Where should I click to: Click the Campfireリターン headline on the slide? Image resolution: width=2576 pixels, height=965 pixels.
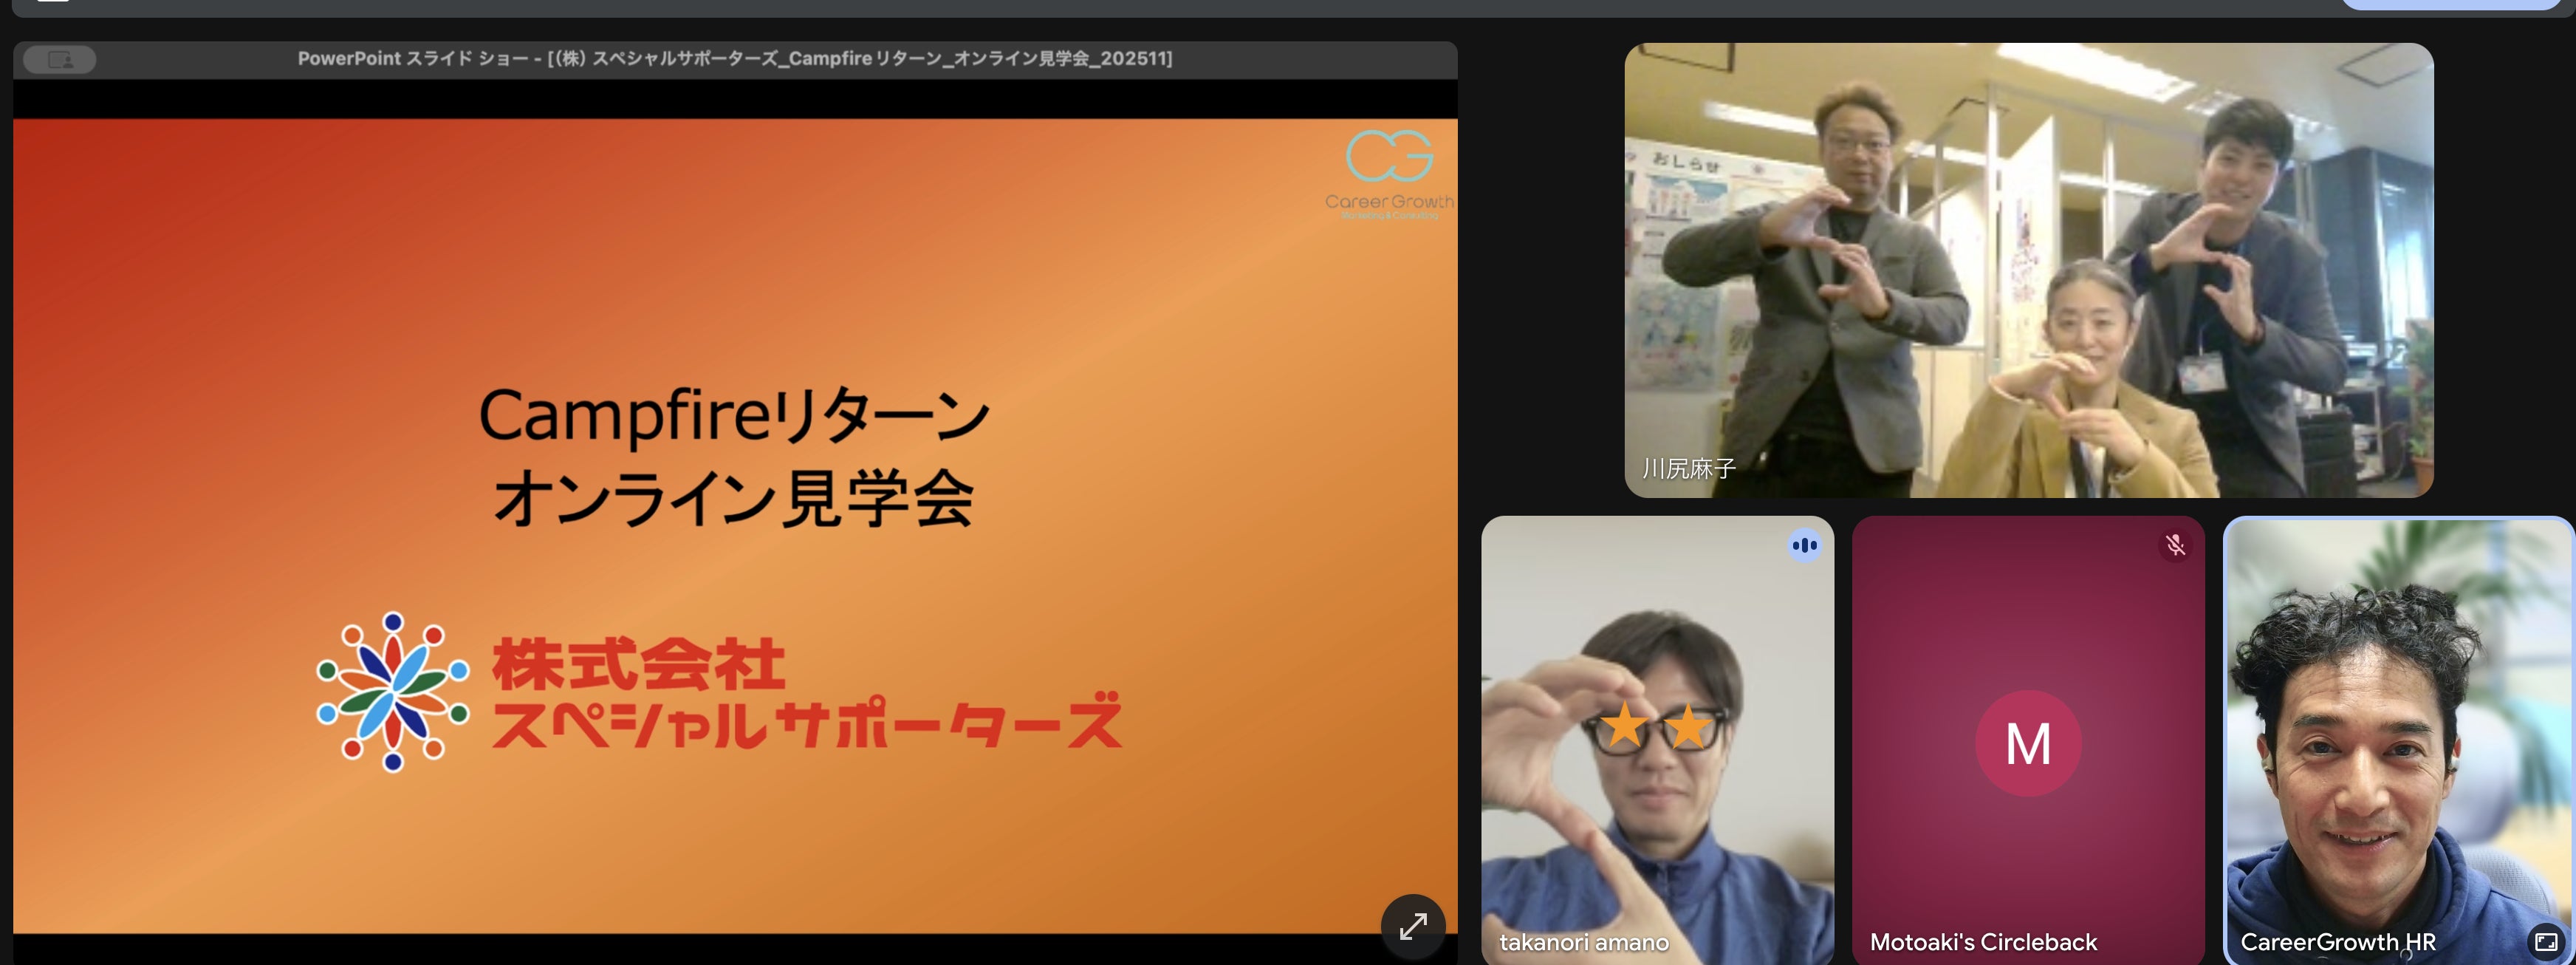coord(734,415)
